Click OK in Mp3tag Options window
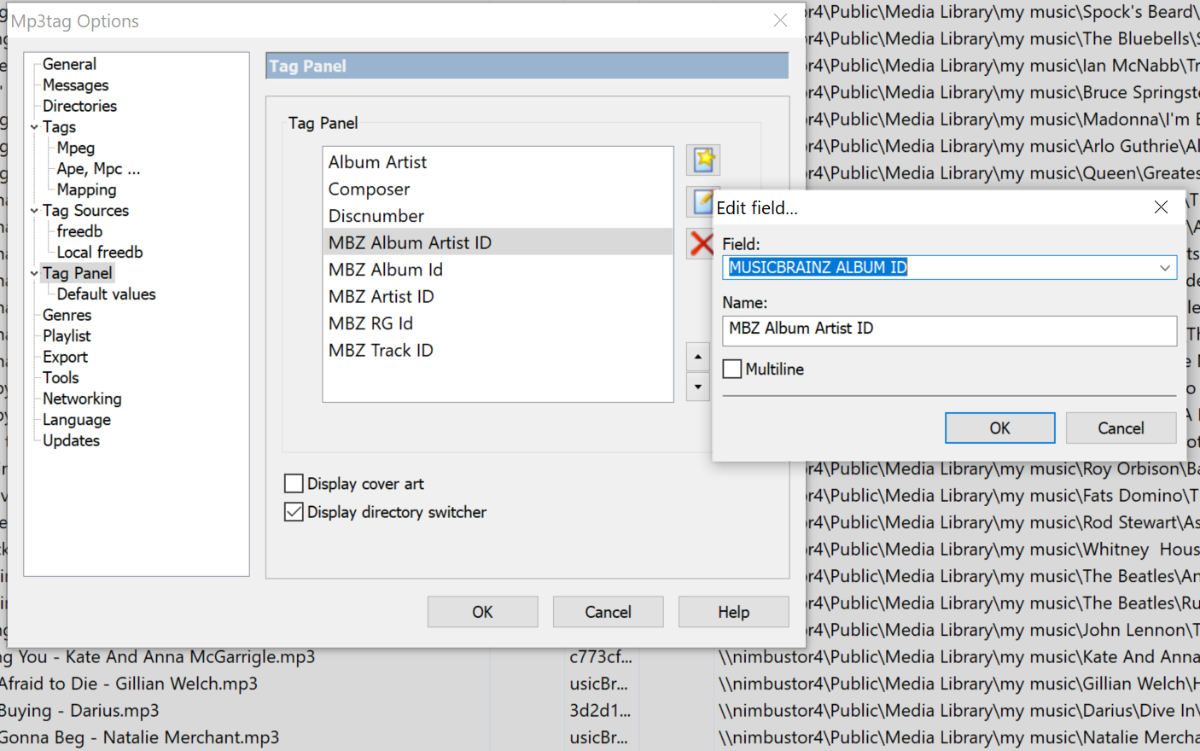Viewport: 1200px width, 751px height. click(483, 612)
